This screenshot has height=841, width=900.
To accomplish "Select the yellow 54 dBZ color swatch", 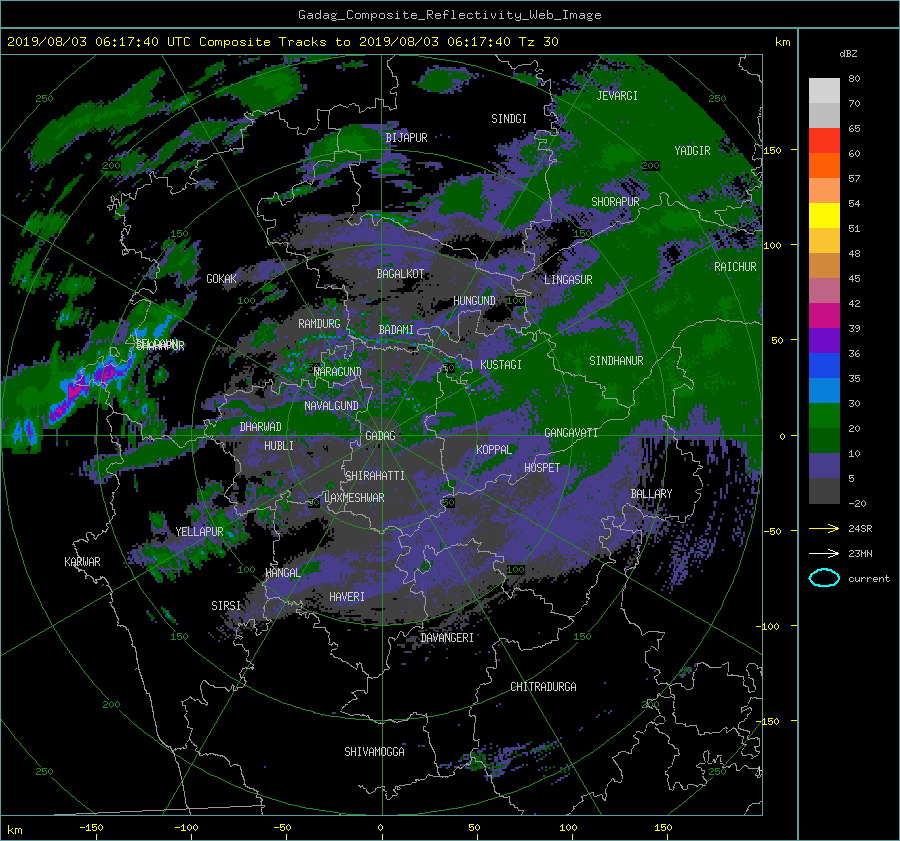I will pyautogui.click(x=824, y=215).
